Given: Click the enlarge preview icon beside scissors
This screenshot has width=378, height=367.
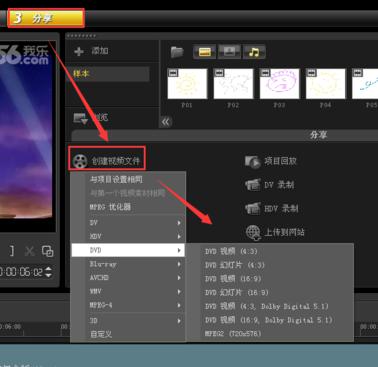Looking at the screenshot, I should pyautogui.click(x=47, y=251).
